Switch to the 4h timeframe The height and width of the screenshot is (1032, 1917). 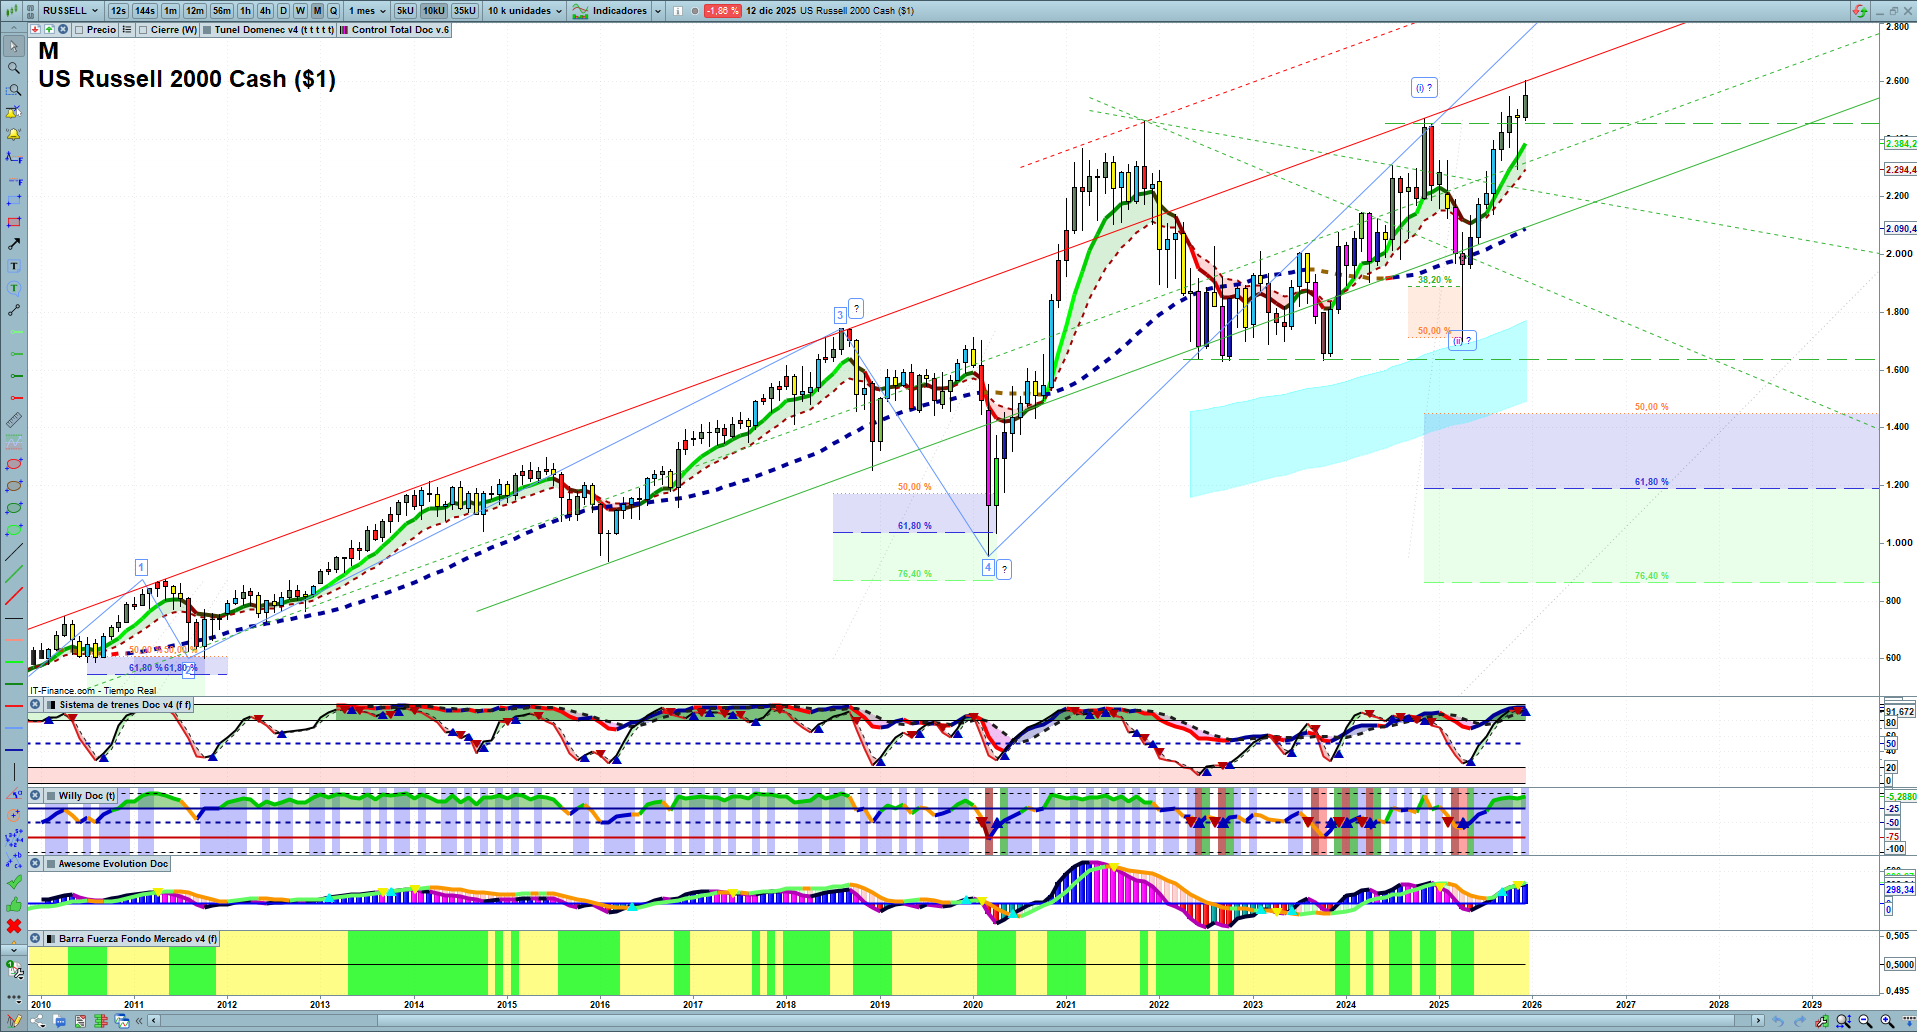265,11
